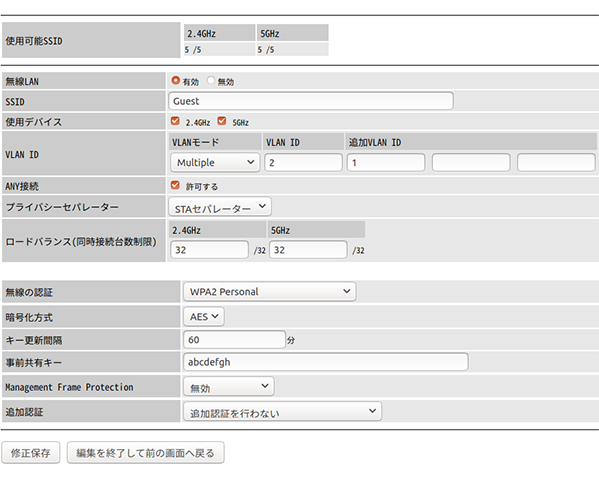
Task: Click 編集を終了して前の画面へ戻る button
Action: tap(146, 453)
